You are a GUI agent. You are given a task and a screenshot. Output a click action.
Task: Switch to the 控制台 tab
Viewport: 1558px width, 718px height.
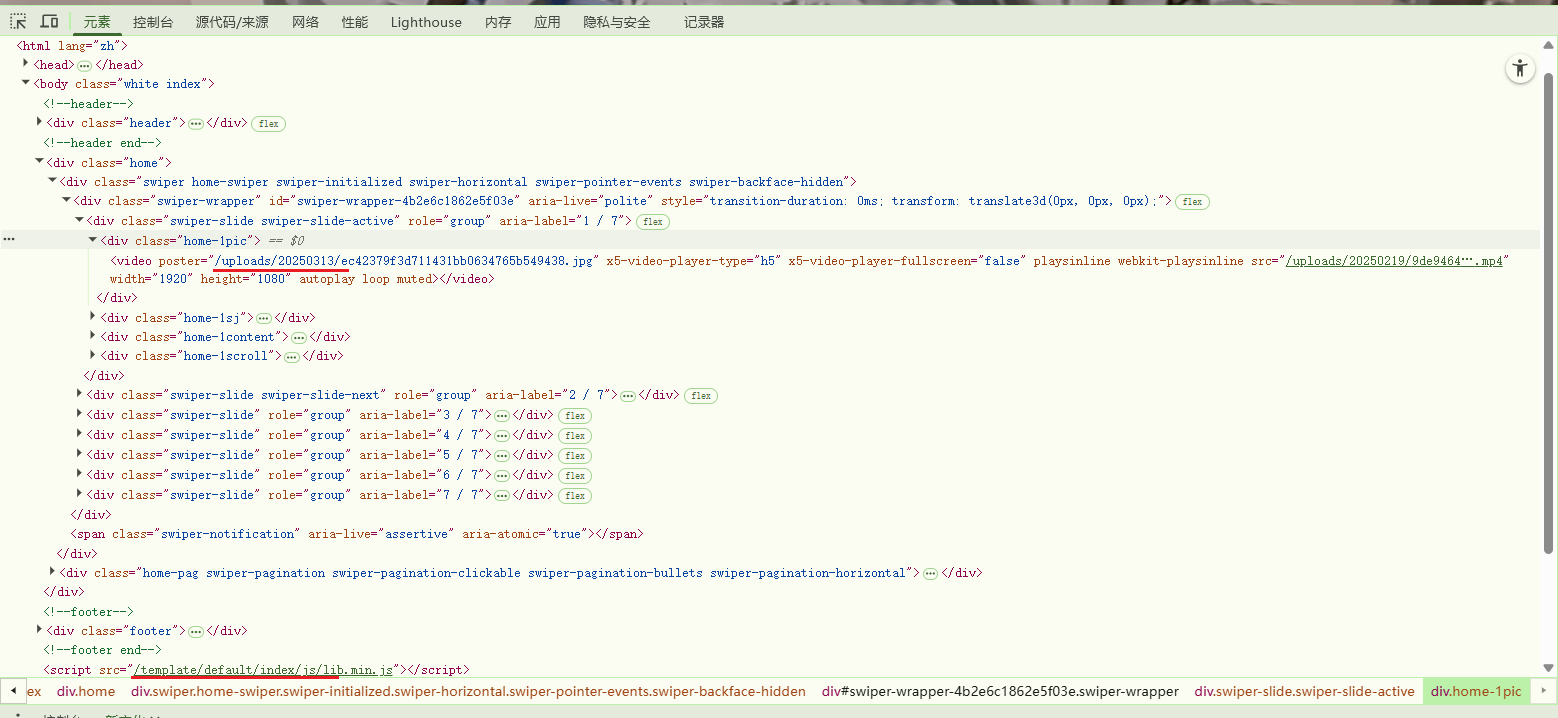152,22
